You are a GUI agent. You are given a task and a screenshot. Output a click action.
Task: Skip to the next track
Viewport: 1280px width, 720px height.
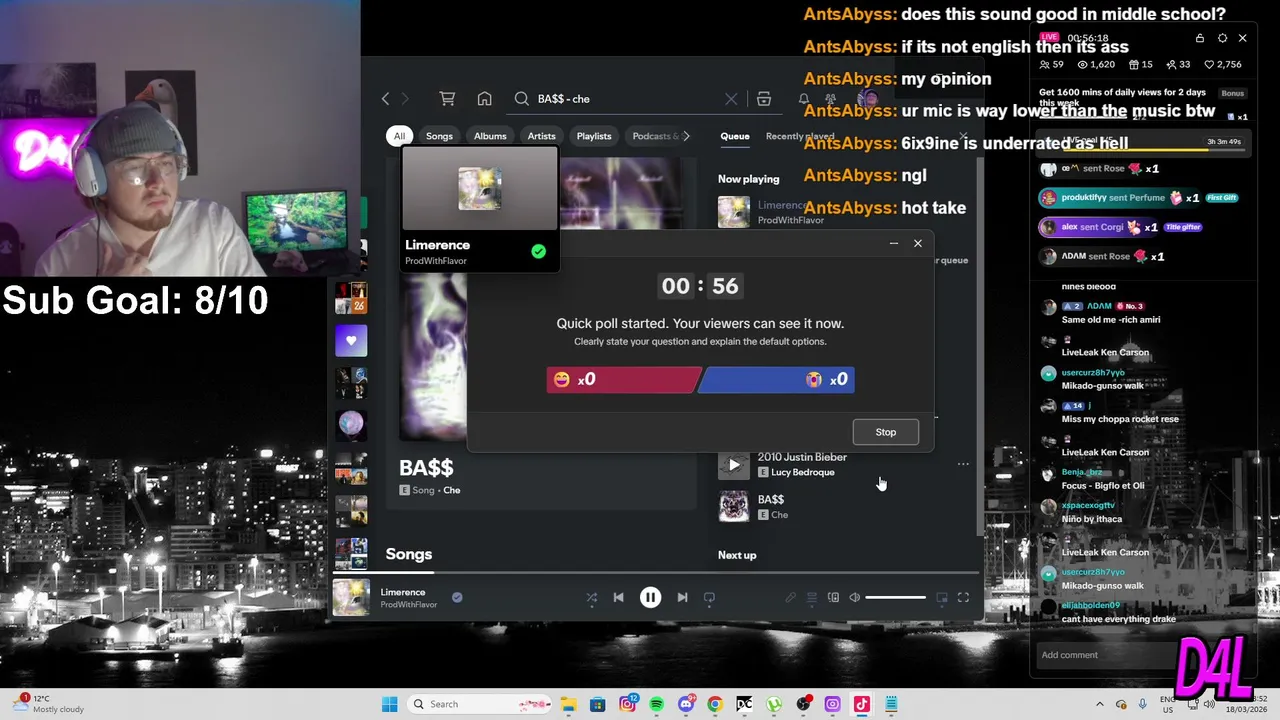click(682, 597)
